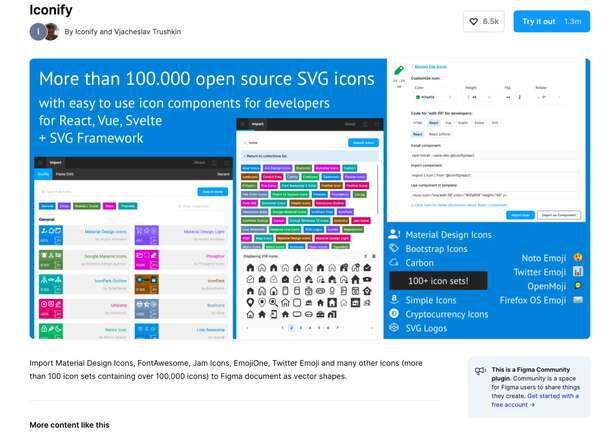Screen dimensions: 616x432
Task: Click the 'Firefox OS Emoji' banner text
Action: [533, 300]
